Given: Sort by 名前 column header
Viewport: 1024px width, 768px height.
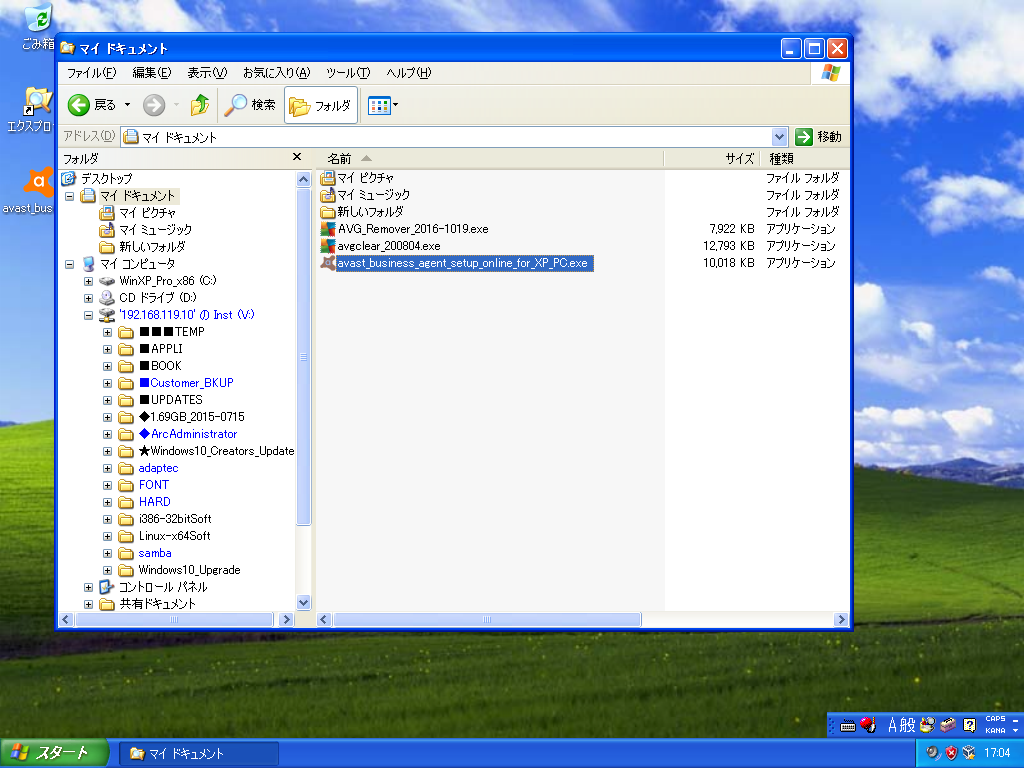Looking at the screenshot, I should coord(490,159).
